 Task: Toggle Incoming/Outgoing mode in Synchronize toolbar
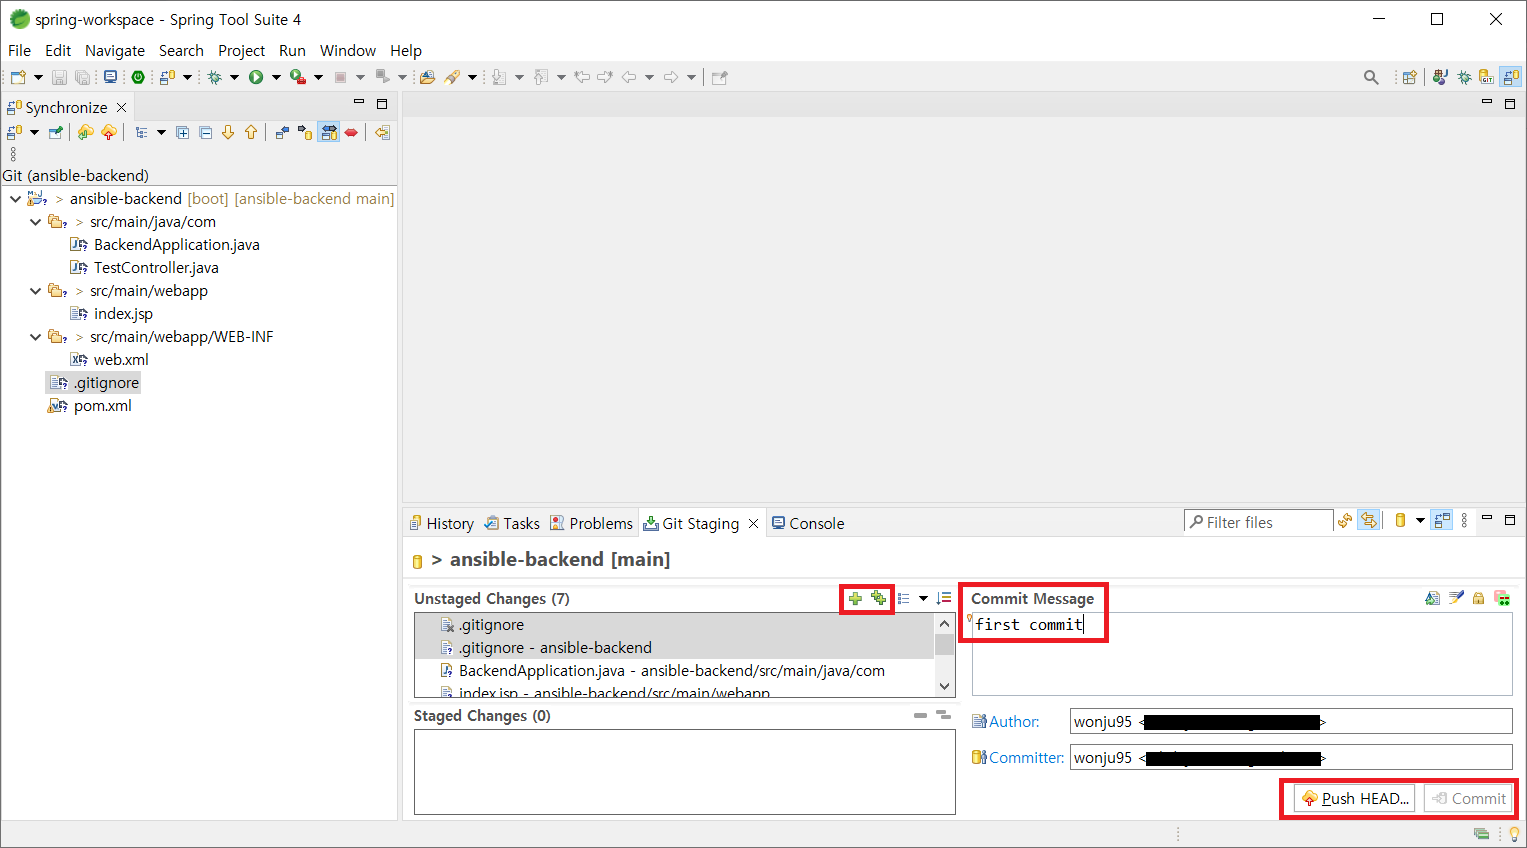328,132
